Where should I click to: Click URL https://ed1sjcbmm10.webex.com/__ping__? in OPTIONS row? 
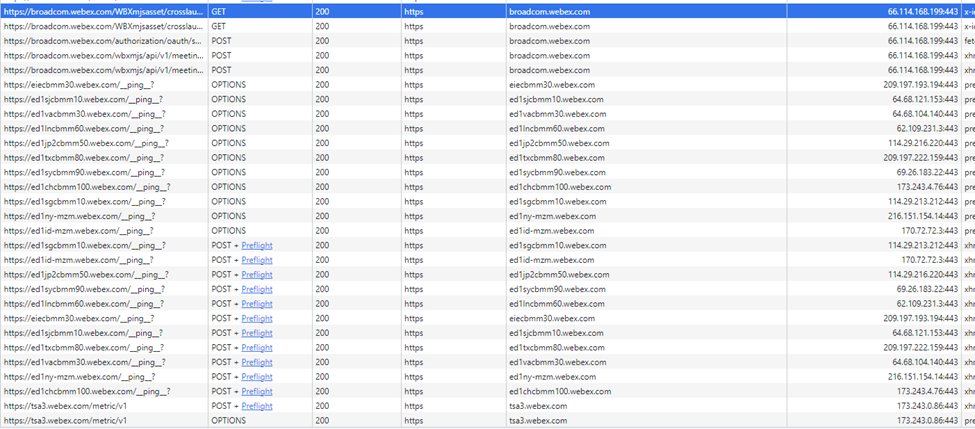coord(84,99)
